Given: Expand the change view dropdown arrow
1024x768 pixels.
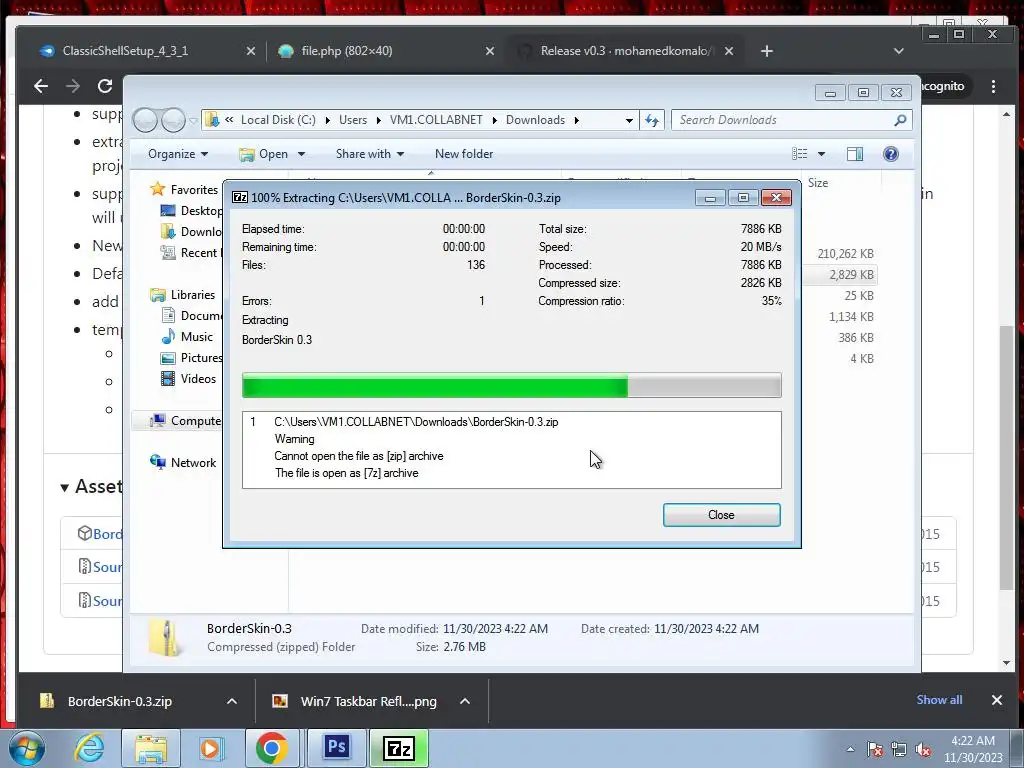Looking at the screenshot, I should (x=821, y=154).
